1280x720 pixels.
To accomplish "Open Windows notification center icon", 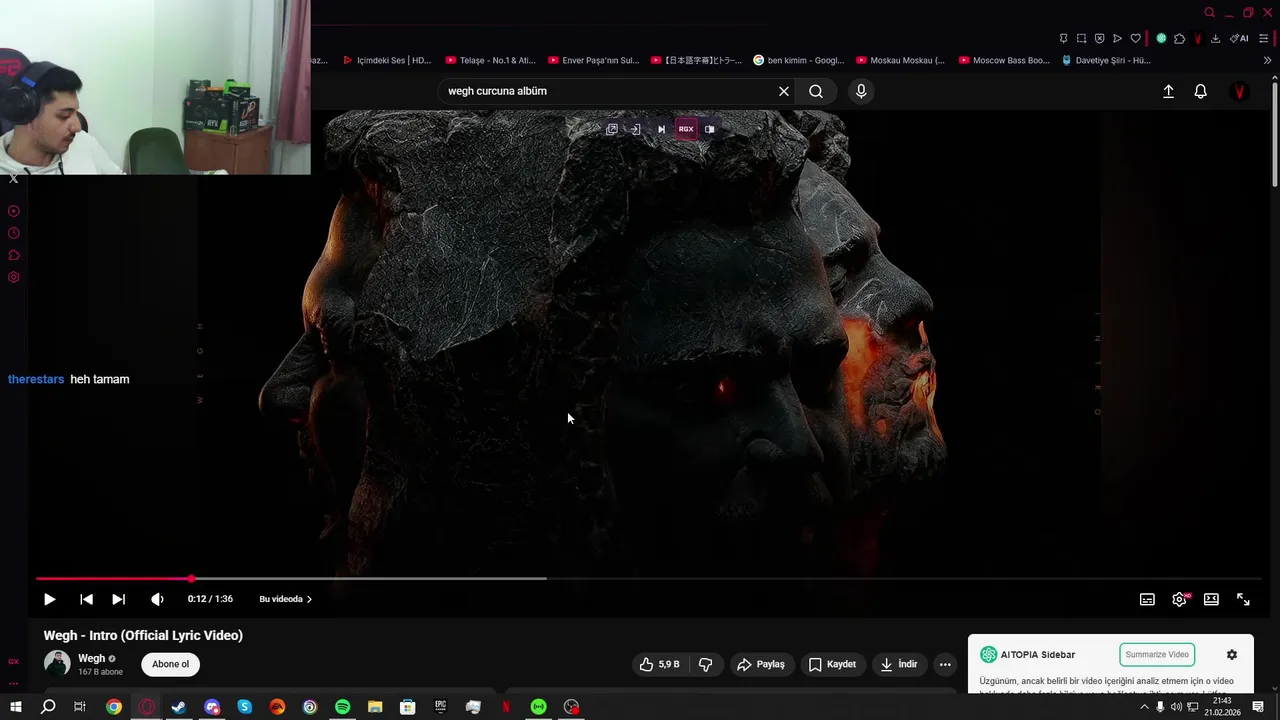I will pos(1258,707).
